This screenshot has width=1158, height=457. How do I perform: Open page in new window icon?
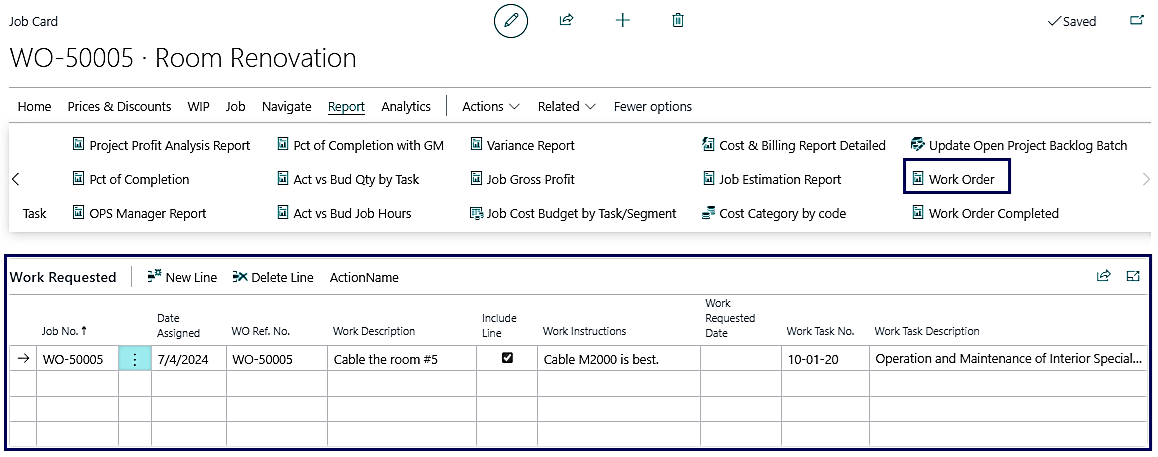click(1135, 20)
